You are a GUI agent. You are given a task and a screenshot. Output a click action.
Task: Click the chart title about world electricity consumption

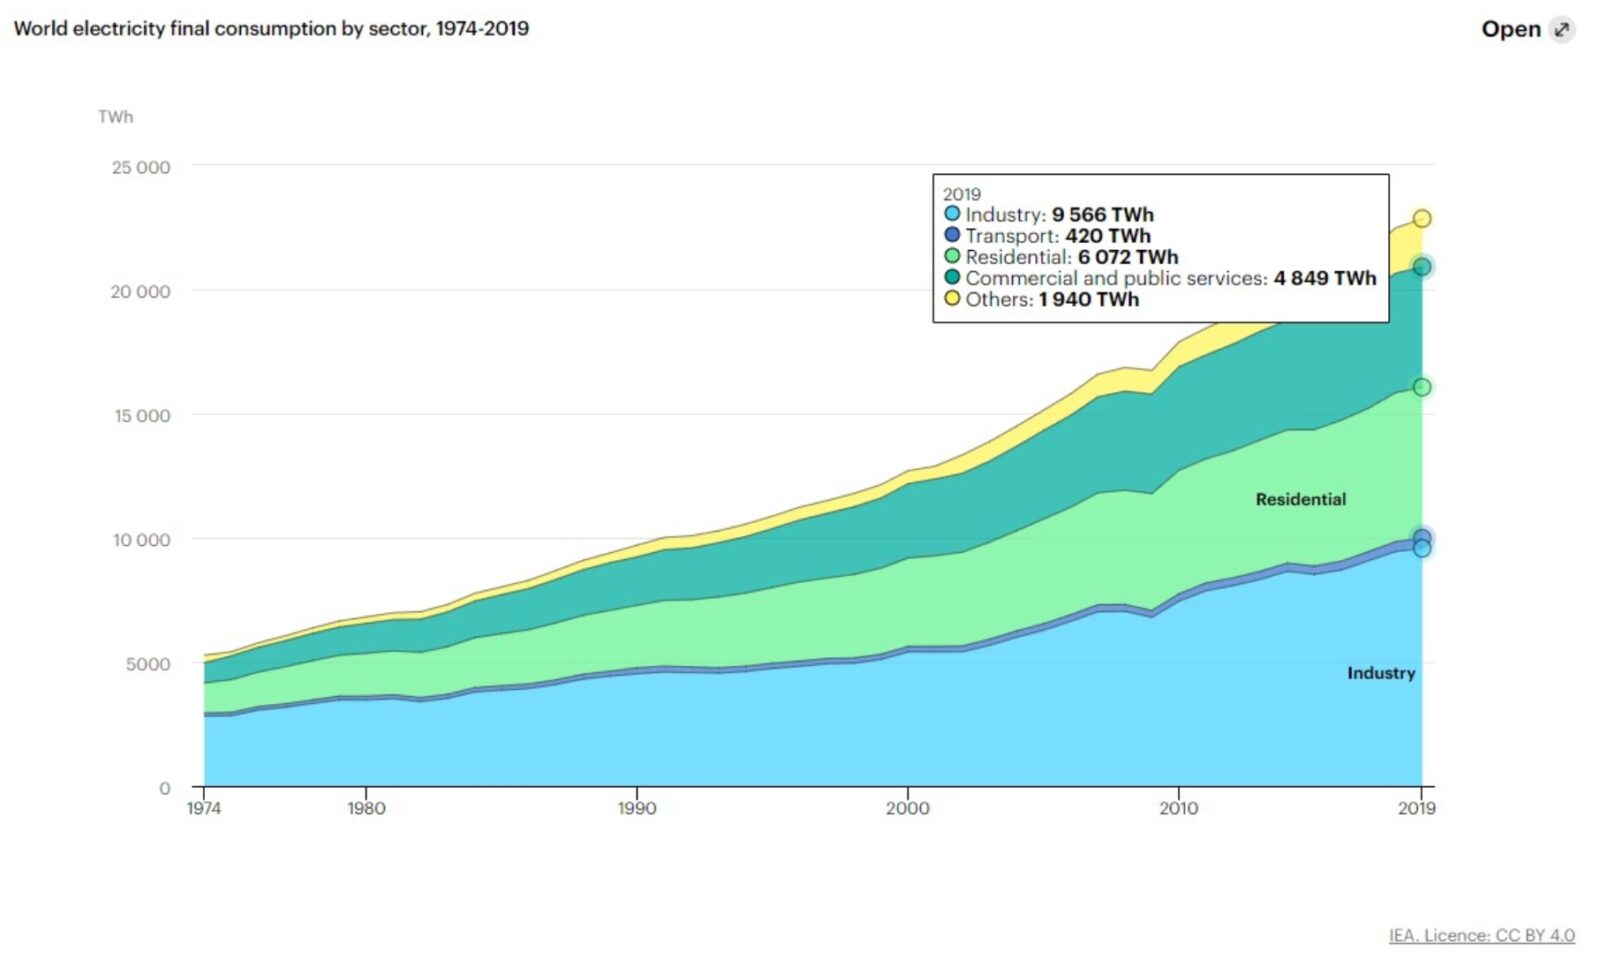[271, 28]
